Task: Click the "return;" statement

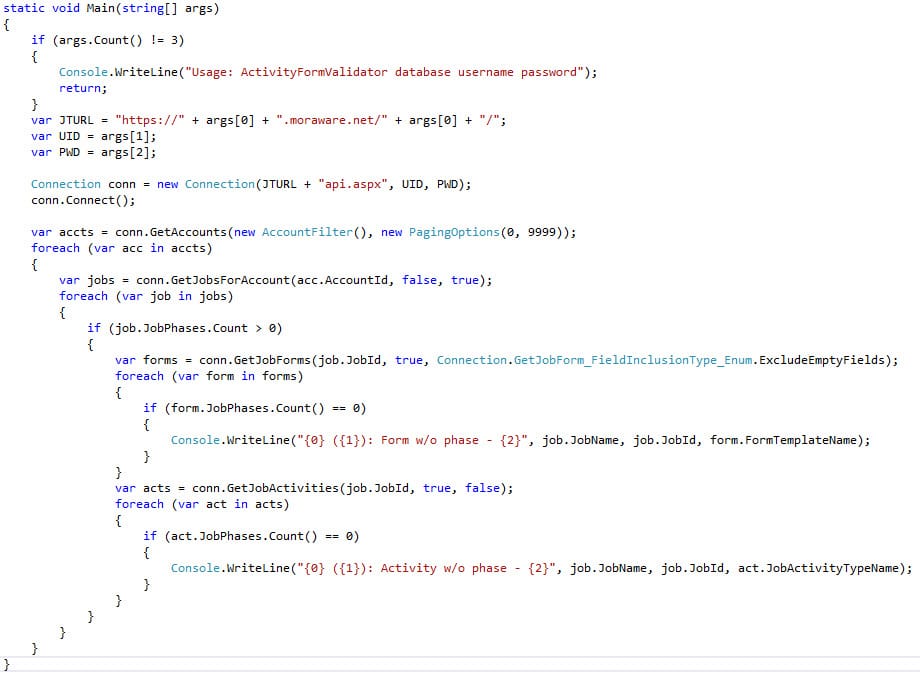Action: (83, 89)
